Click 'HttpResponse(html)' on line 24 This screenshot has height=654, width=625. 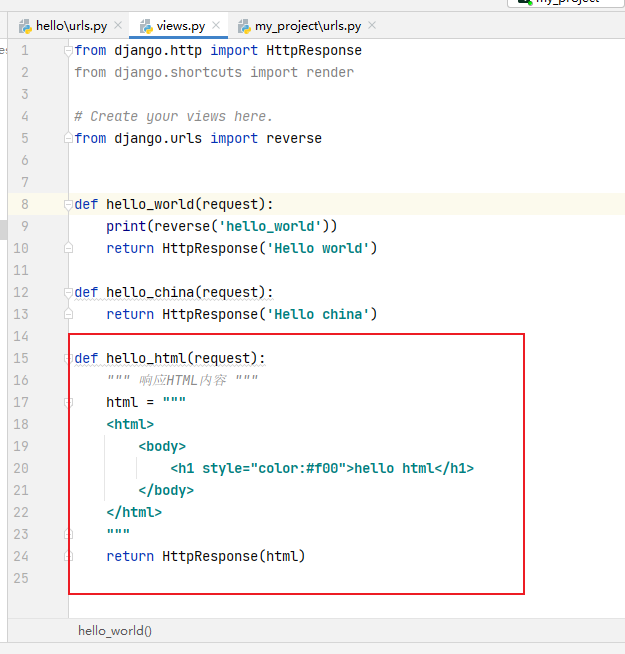(x=234, y=556)
